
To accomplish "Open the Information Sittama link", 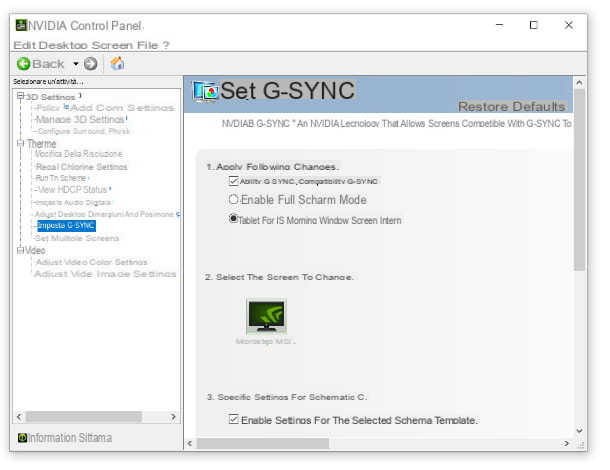I will coord(70,438).
